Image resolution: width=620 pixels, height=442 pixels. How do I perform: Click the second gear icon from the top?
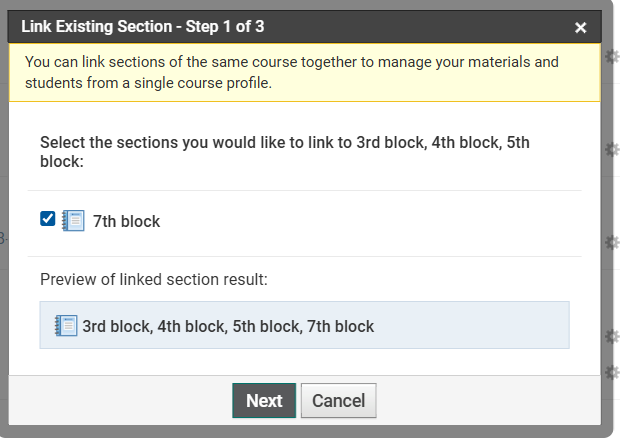612,149
